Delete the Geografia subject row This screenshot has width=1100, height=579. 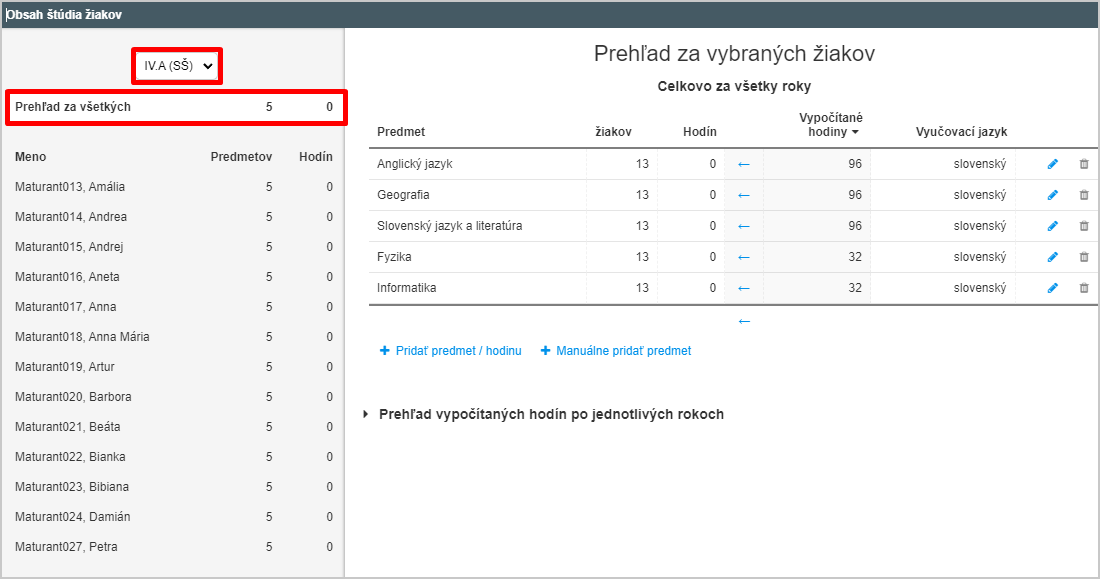(1084, 195)
